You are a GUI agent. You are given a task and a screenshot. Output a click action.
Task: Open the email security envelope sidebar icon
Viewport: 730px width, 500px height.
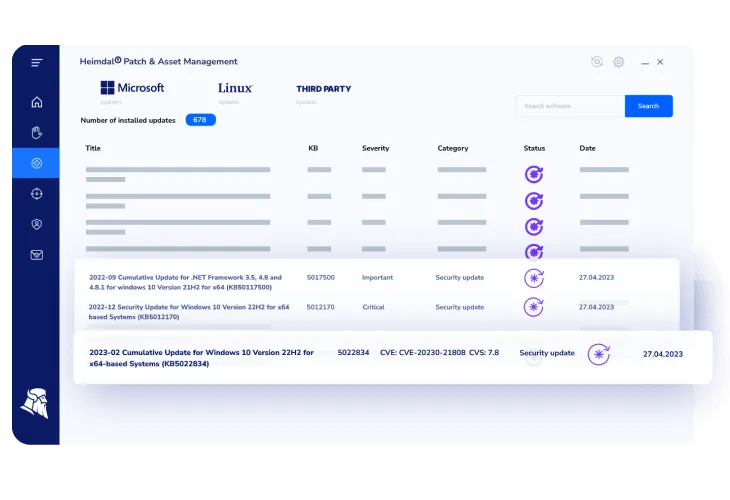click(x=37, y=255)
